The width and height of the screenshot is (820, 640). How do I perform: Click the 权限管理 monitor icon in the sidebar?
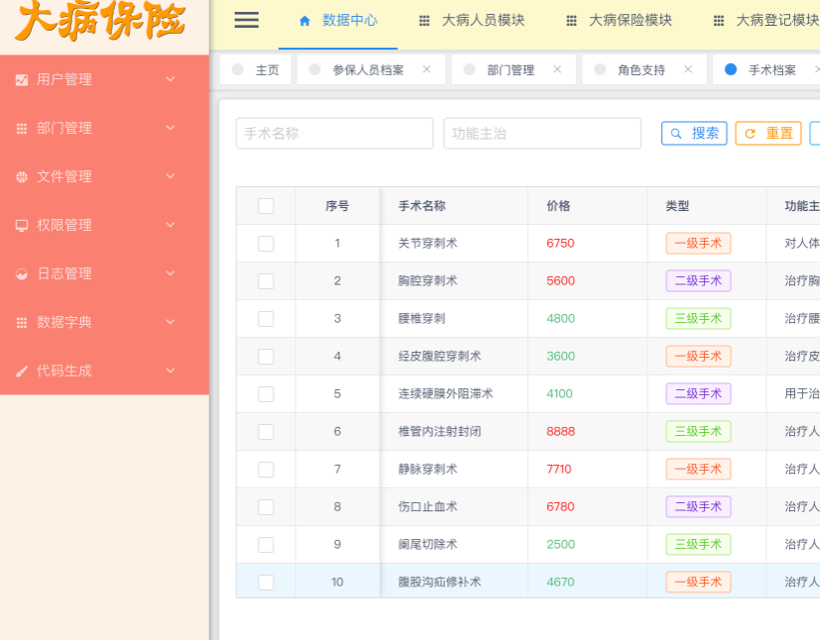(x=21, y=225)
